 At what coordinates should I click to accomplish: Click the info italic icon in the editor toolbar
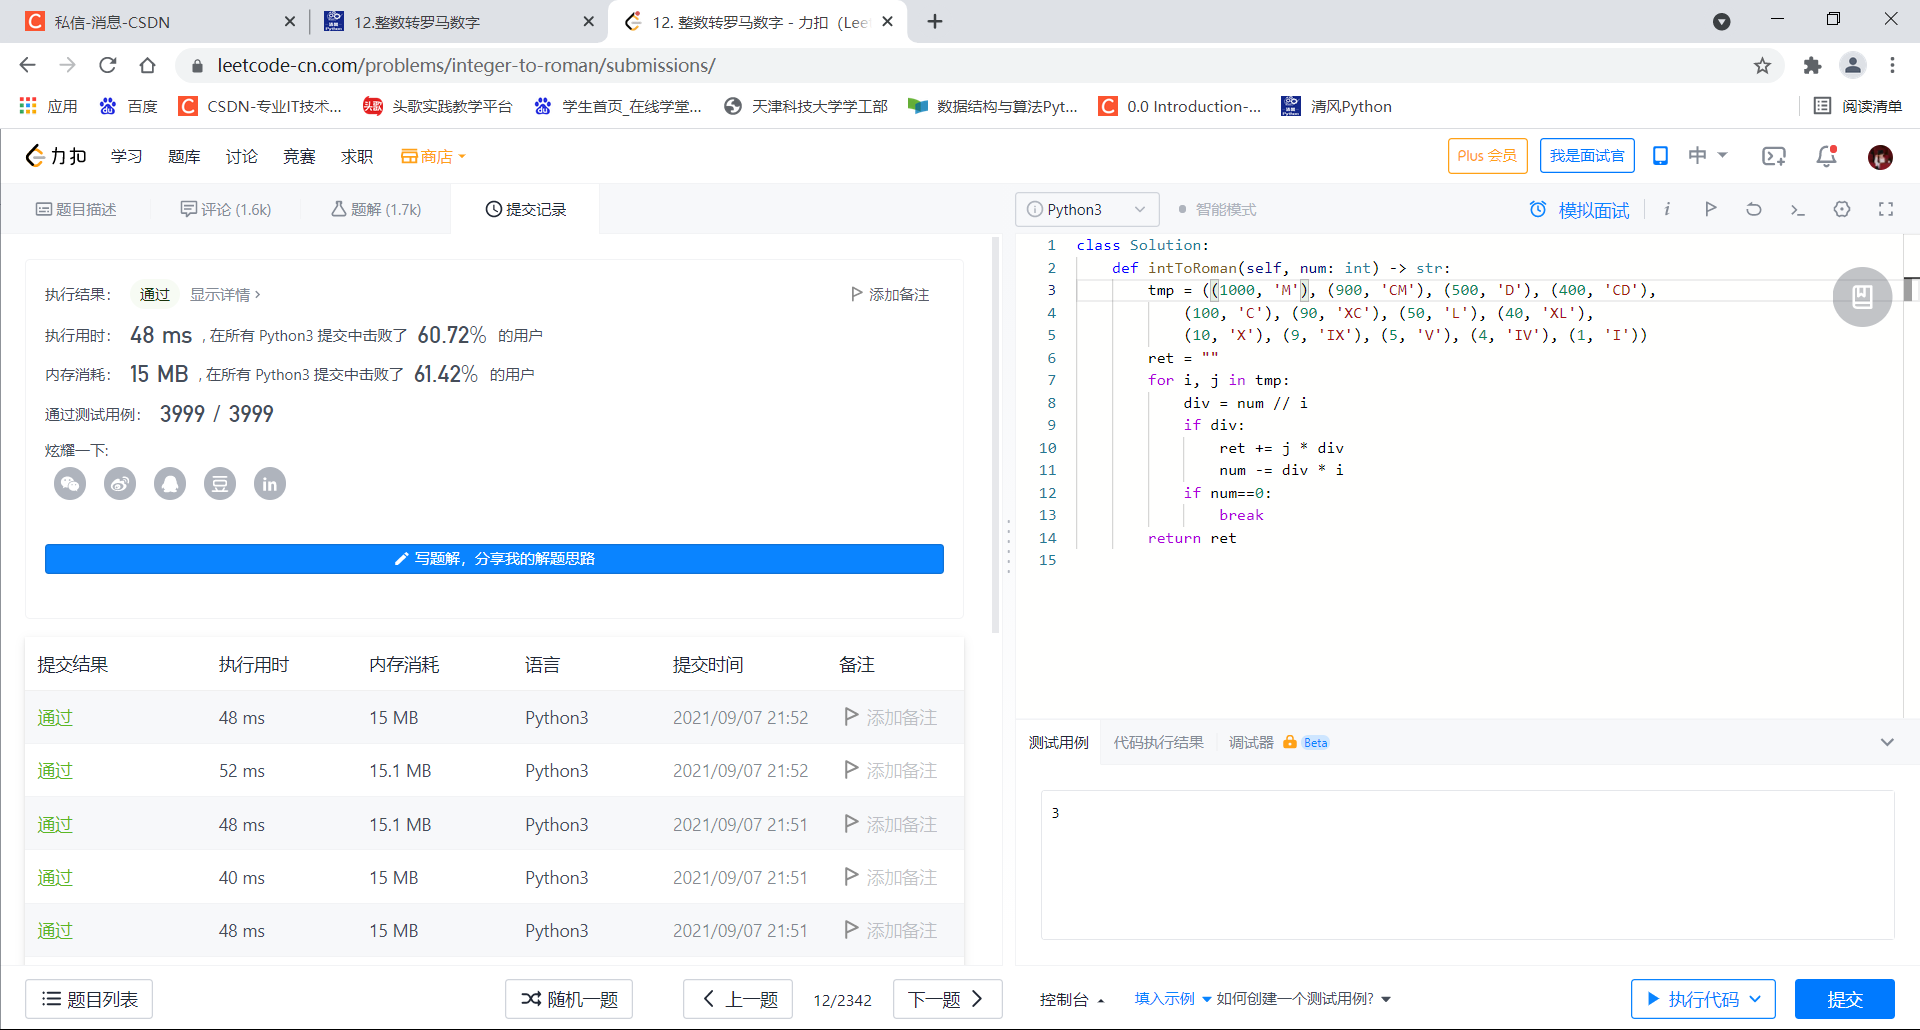(1667, 209)
